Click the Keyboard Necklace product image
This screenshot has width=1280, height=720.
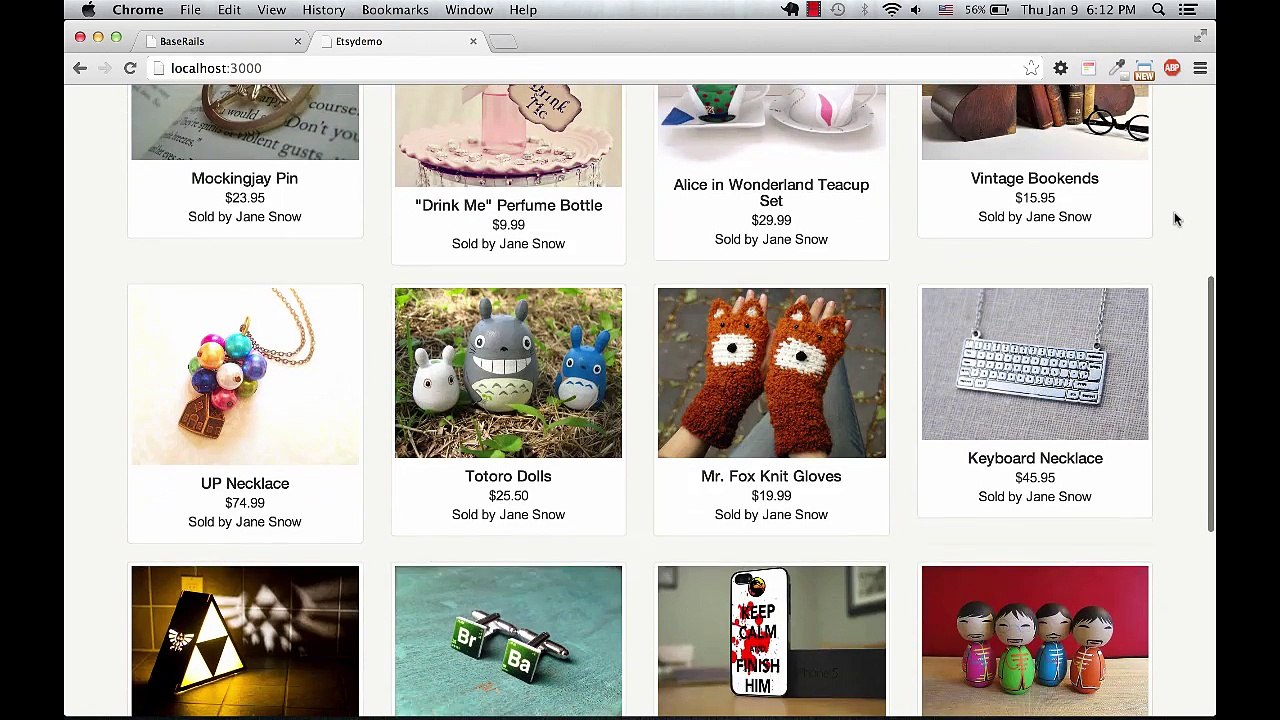point(1035,364)
